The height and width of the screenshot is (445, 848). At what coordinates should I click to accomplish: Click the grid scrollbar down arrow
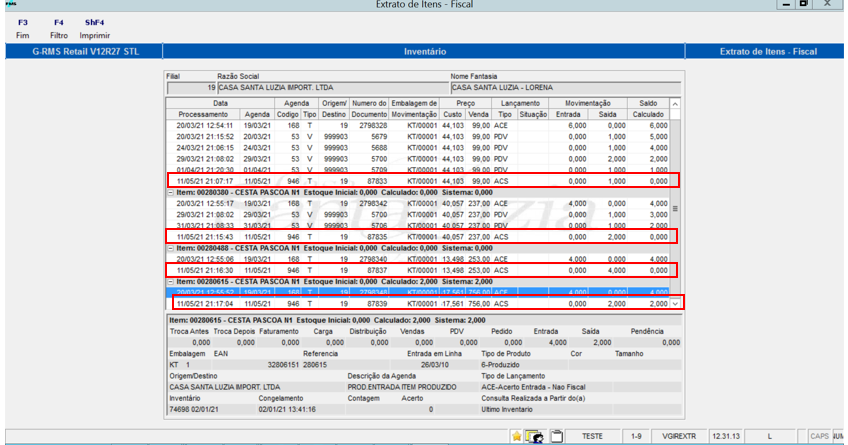(675, 304)
